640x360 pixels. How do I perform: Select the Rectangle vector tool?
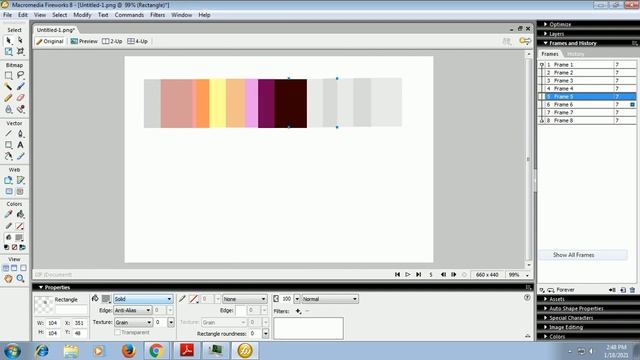(x=9, y=145)
